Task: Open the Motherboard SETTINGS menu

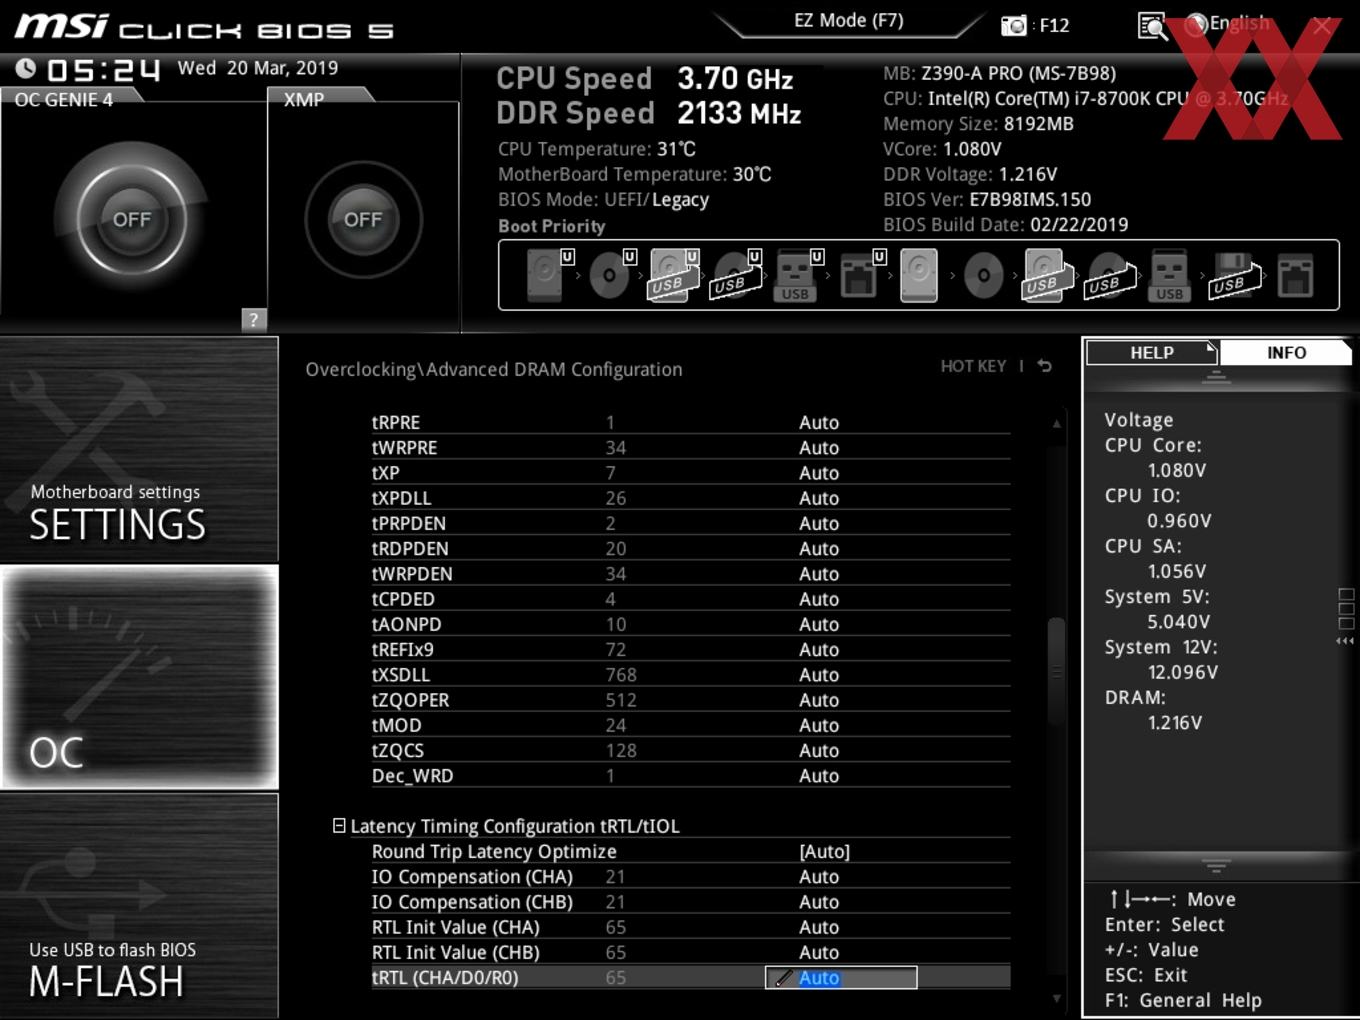Action: pos(139,449)
